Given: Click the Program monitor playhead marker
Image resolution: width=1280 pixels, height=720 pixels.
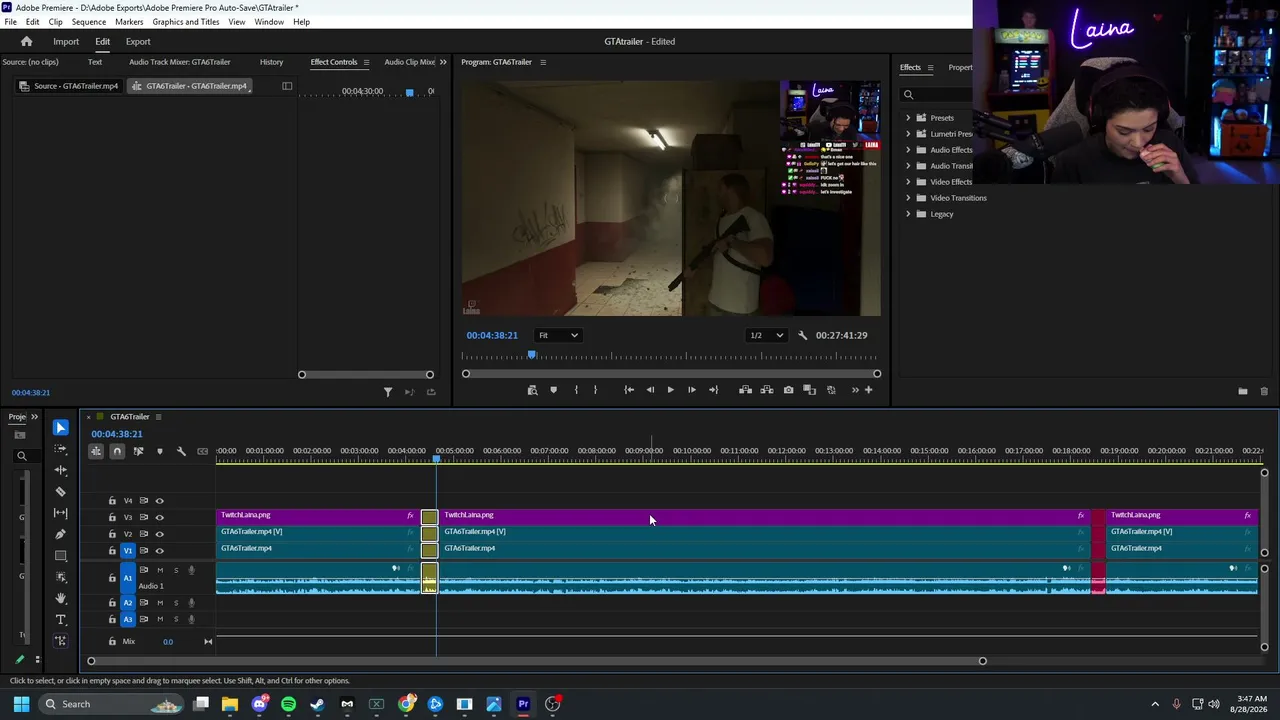Looking at the screenshot, I should pyautogui.click(x=532, y=355).
